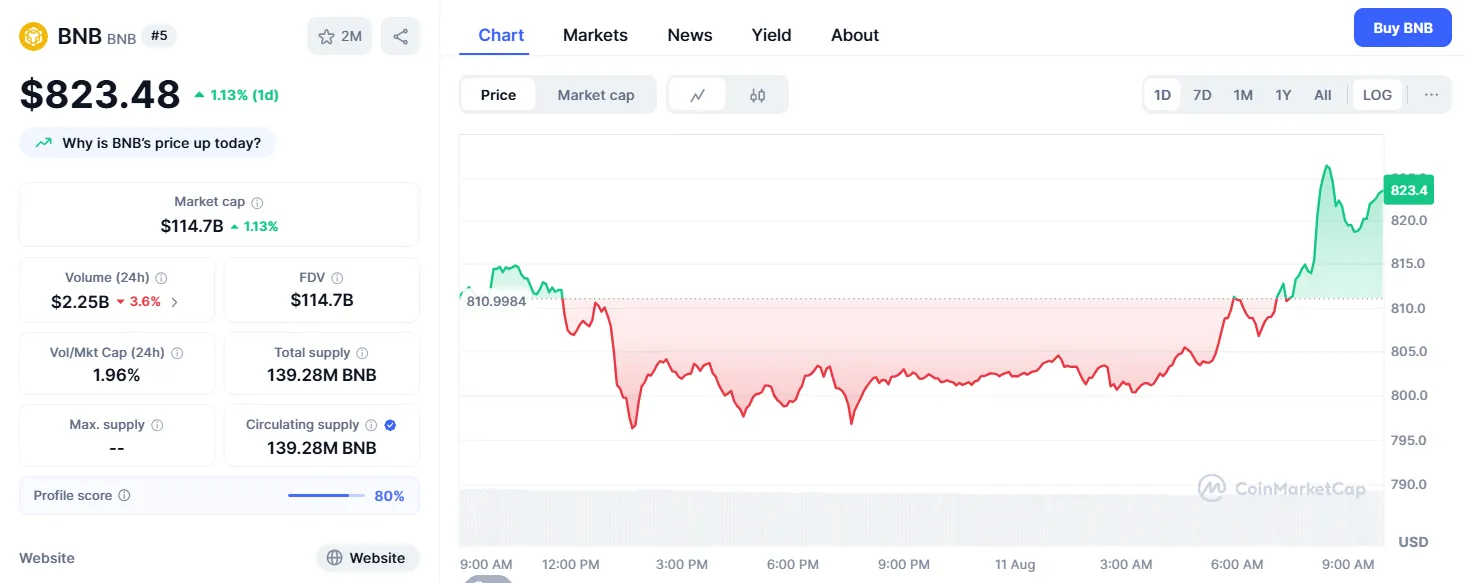The height and width of the screenshot is (583, 1465).
Task: Switch to line chart view icon
Action: pos(697,95)
